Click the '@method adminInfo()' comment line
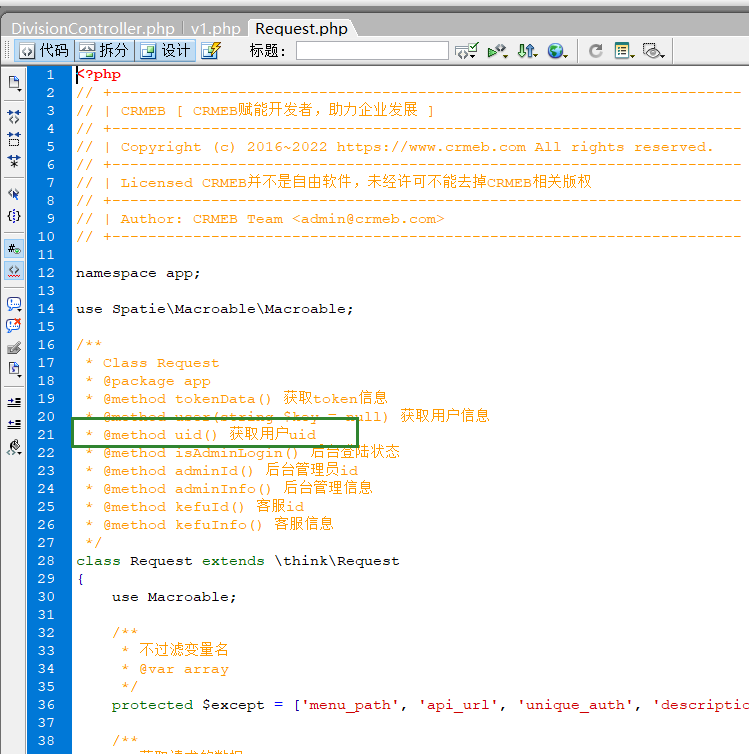This screenshot has width=749, height=754. click(229, 489)
